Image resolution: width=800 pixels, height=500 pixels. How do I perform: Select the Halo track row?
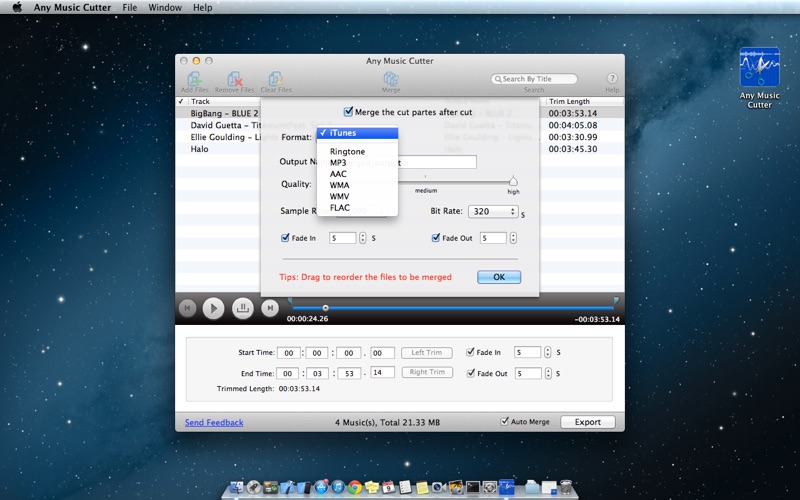pyautogui.click(x=399, y=149)
